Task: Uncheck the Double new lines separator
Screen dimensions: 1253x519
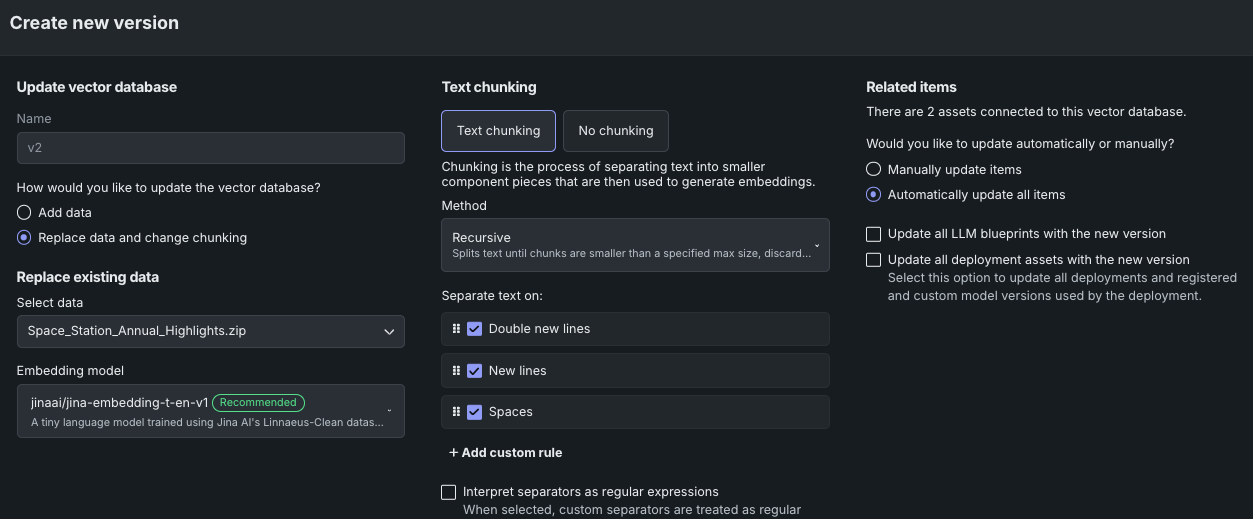Action: 475,329
